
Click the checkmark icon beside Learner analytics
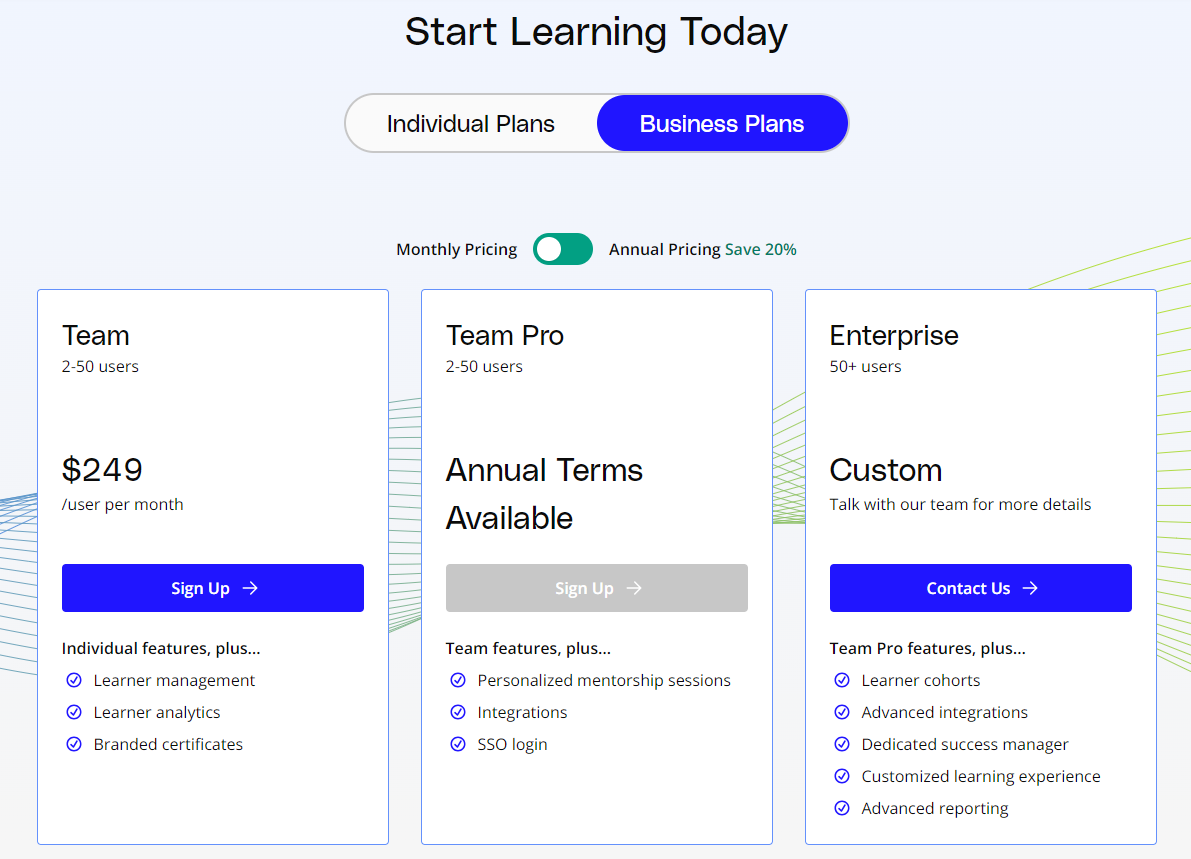click(74, 712)
